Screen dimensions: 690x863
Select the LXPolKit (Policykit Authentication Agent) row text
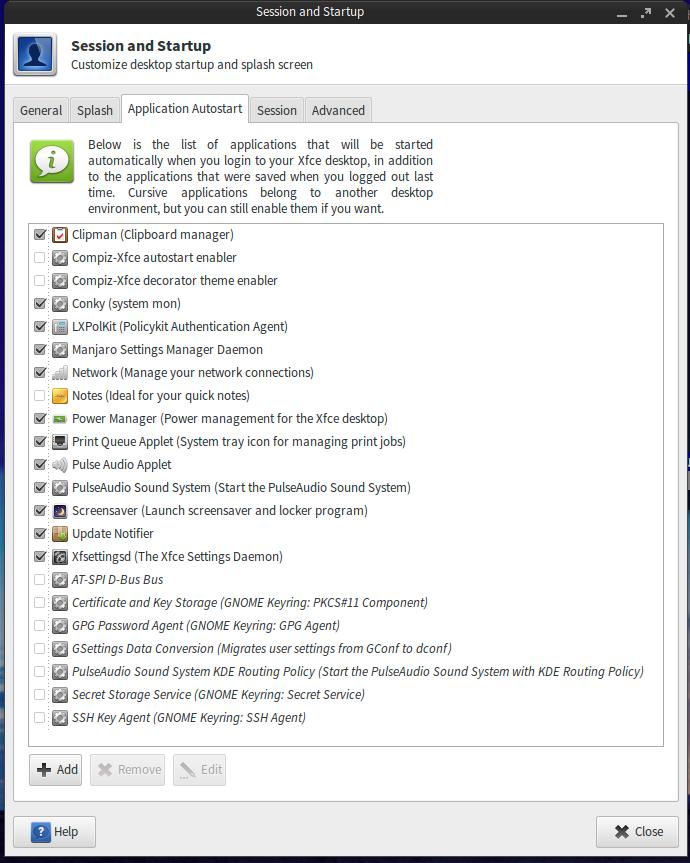(x=180, y=326)
